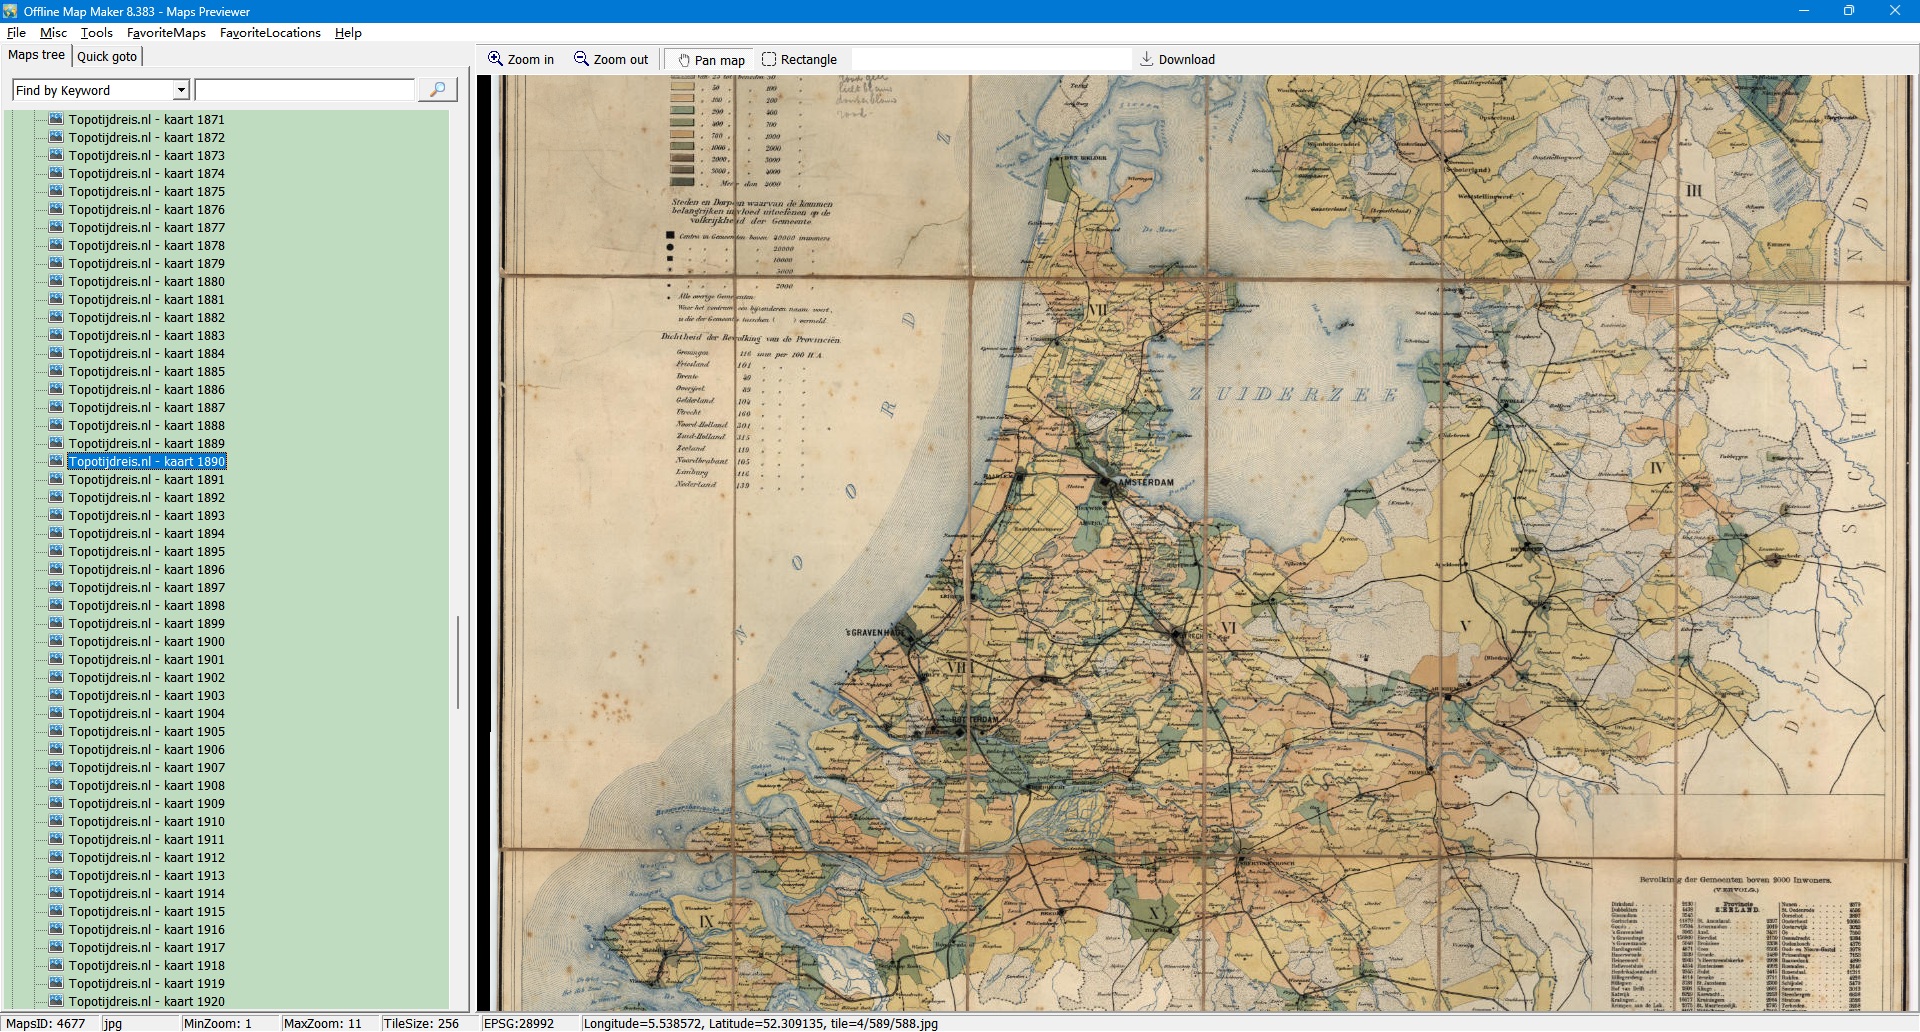Click the Download arrow icon

tap(1147, 59)
